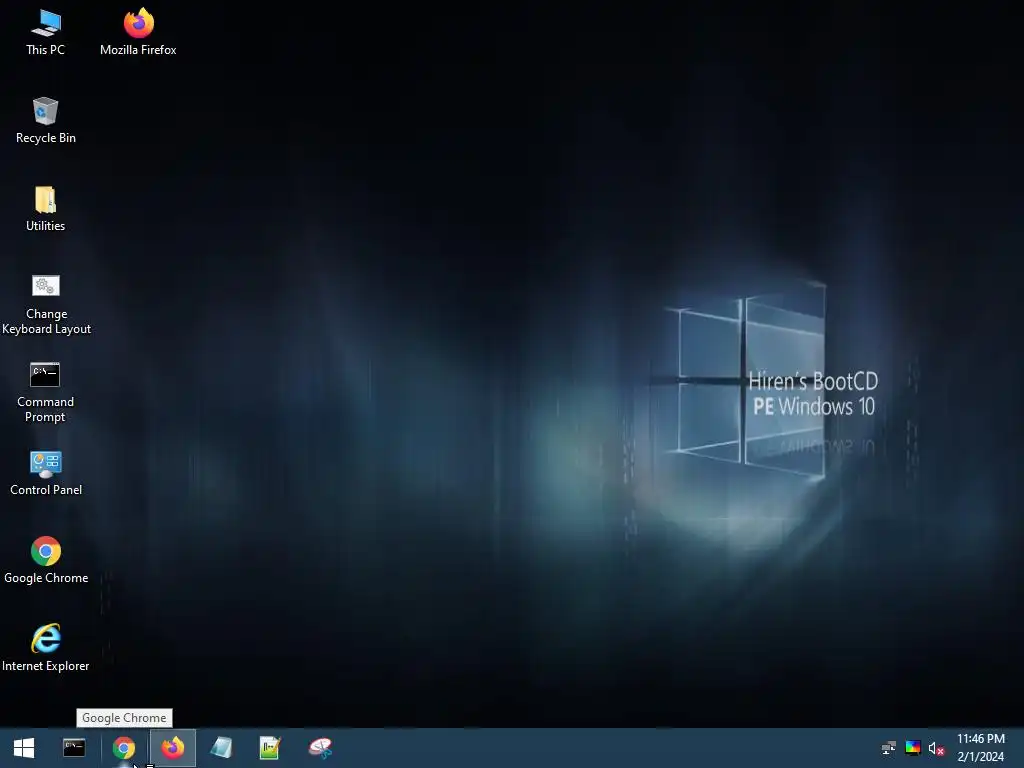The image size is (1024, 768).
Task: Open the scissors snipping taskbar icon
Action: pos(320,748)
